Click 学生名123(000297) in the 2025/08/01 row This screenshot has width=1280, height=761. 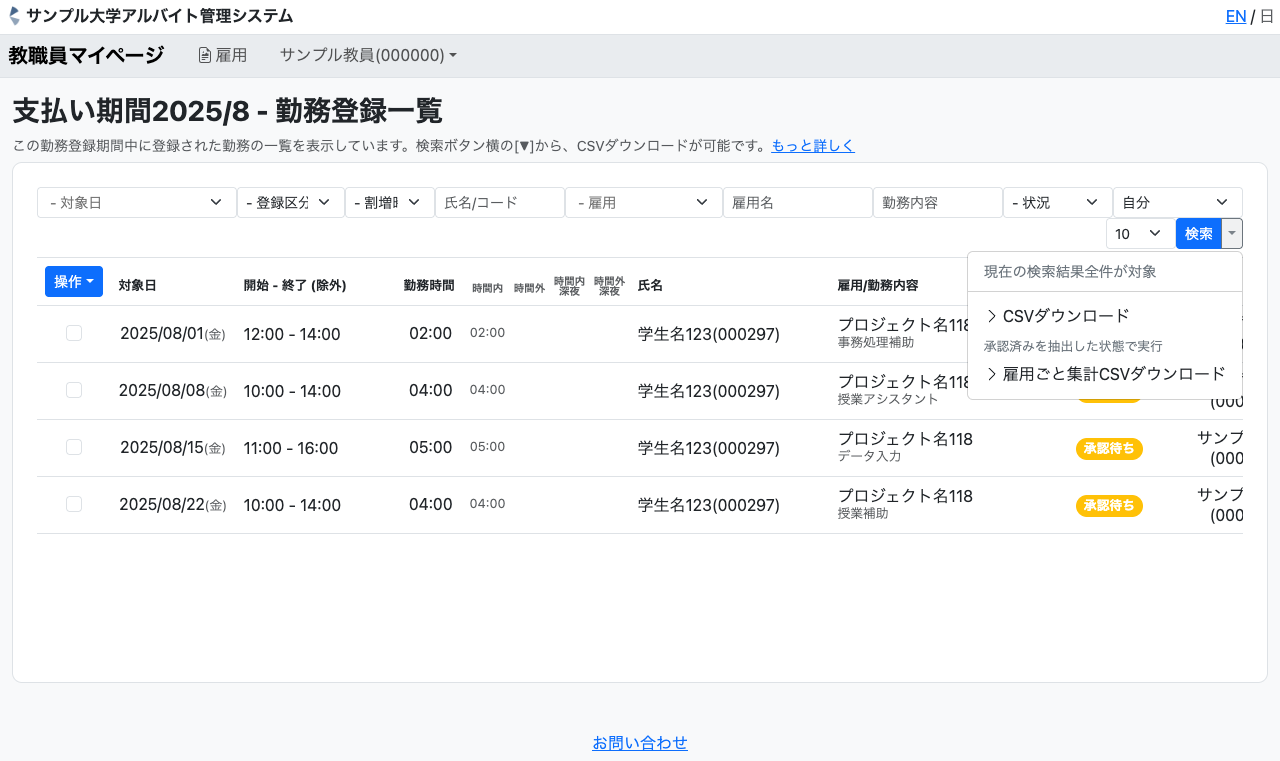709,334
